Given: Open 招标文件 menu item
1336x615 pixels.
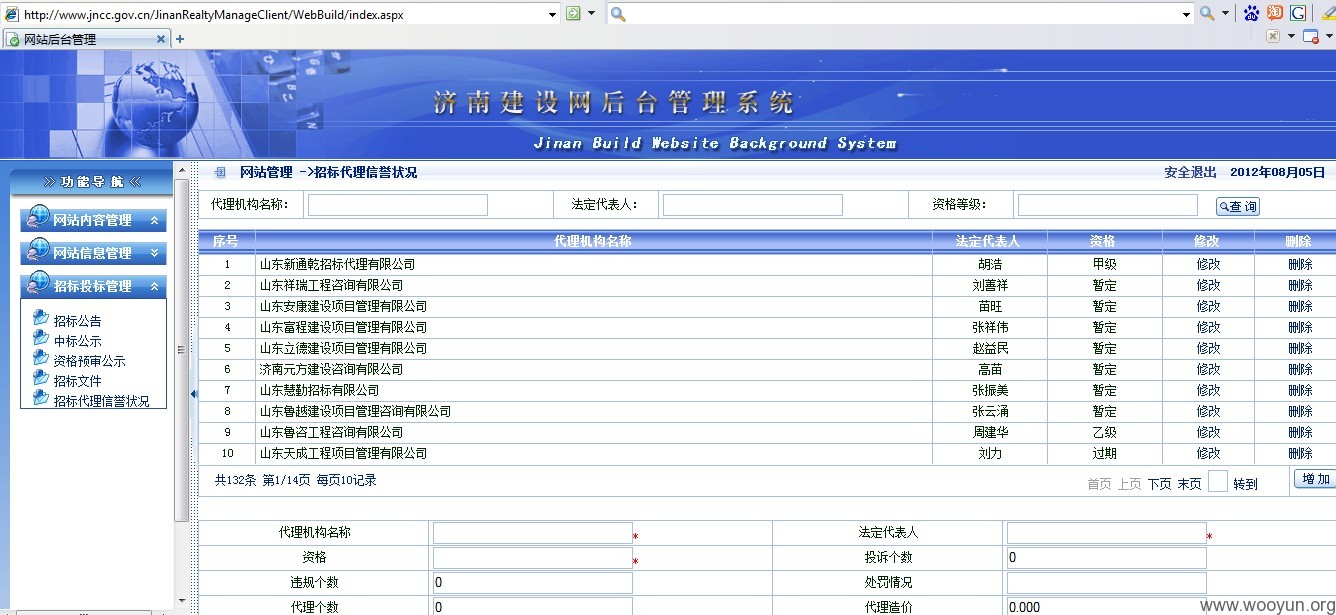Looking at the screenshot, I should [x=77, y=381].
